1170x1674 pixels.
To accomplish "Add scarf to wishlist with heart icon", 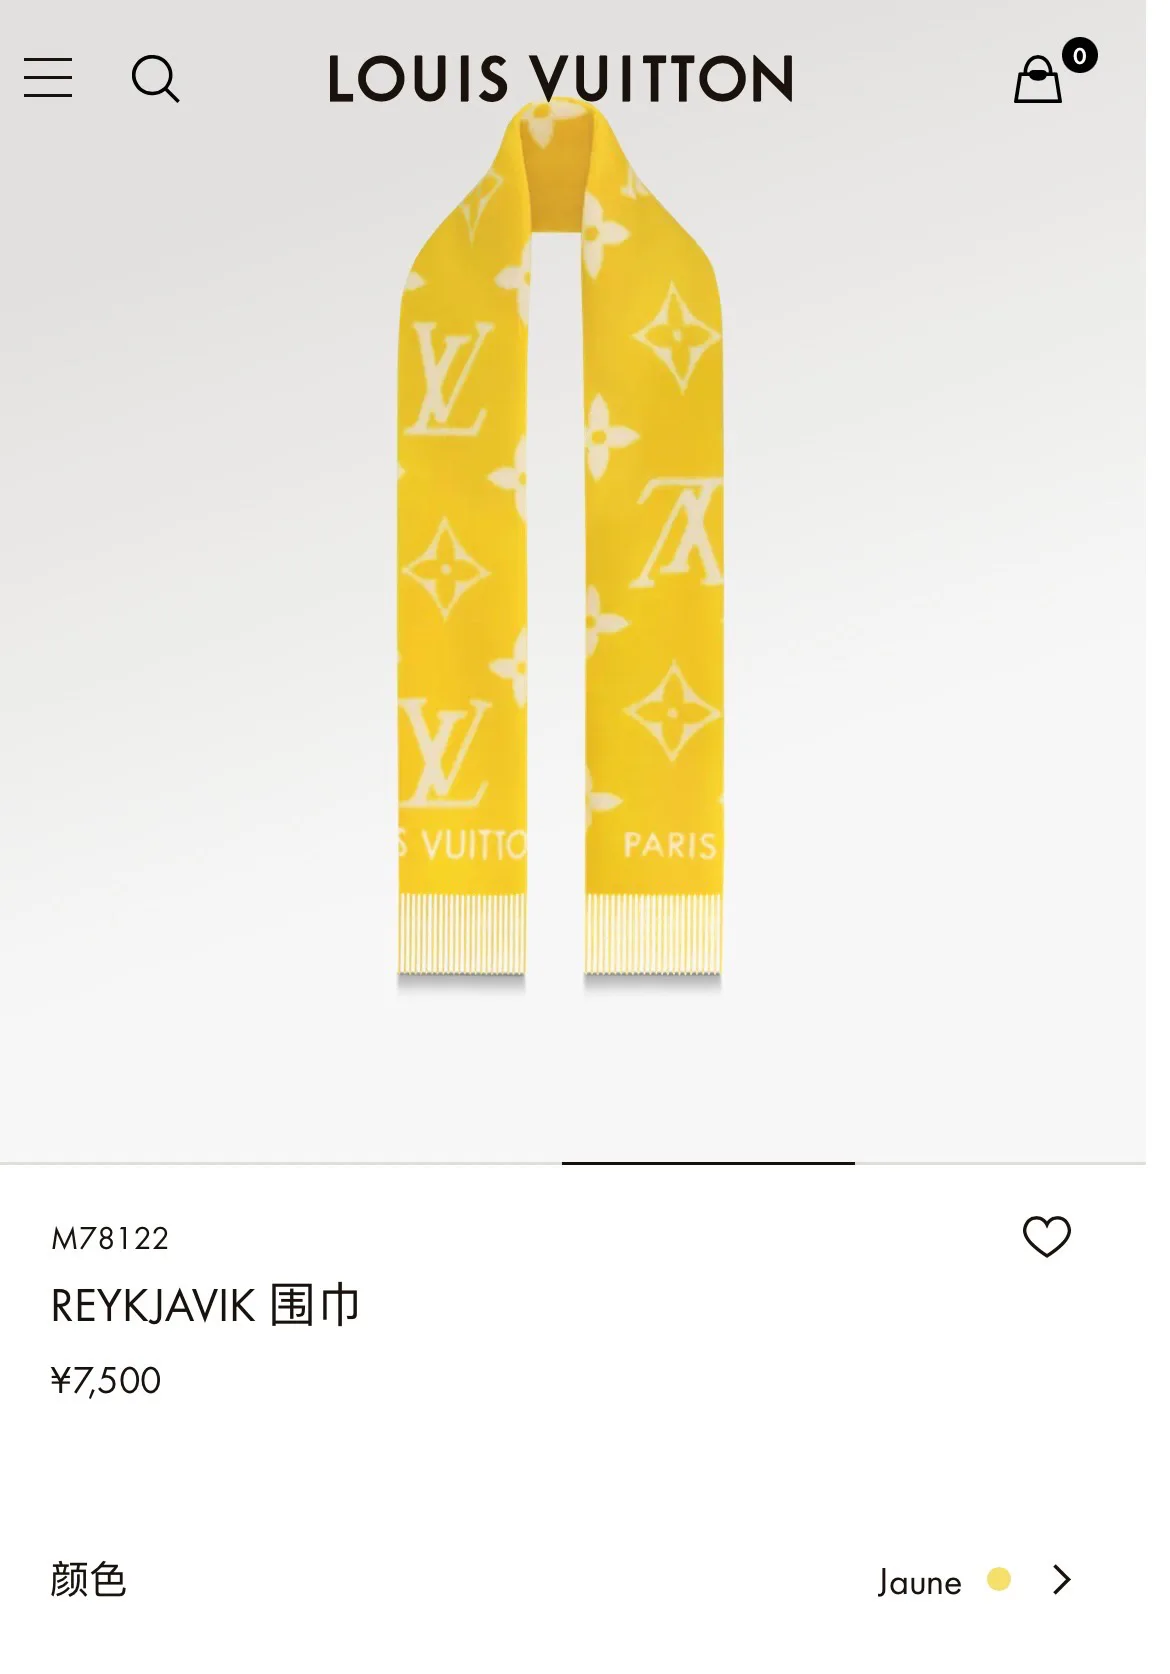I will pos(1046,1237).
